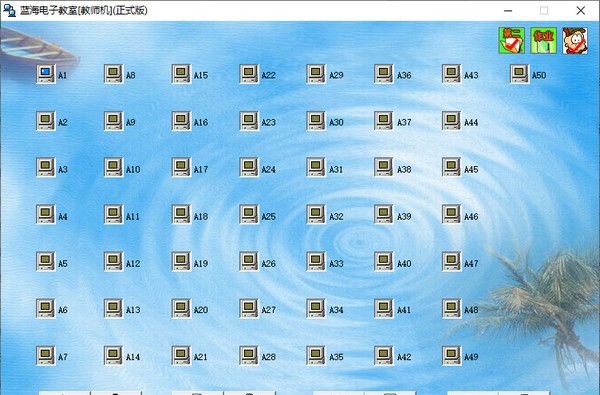
Task: Select the A18 student computer
Action: [x=181, y=215]
